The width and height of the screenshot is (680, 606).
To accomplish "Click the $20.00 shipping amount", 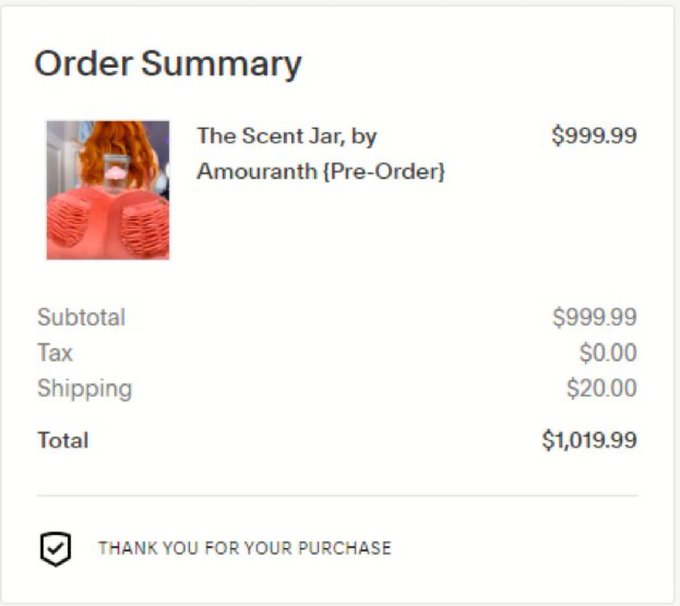I will tap(602, 388).
